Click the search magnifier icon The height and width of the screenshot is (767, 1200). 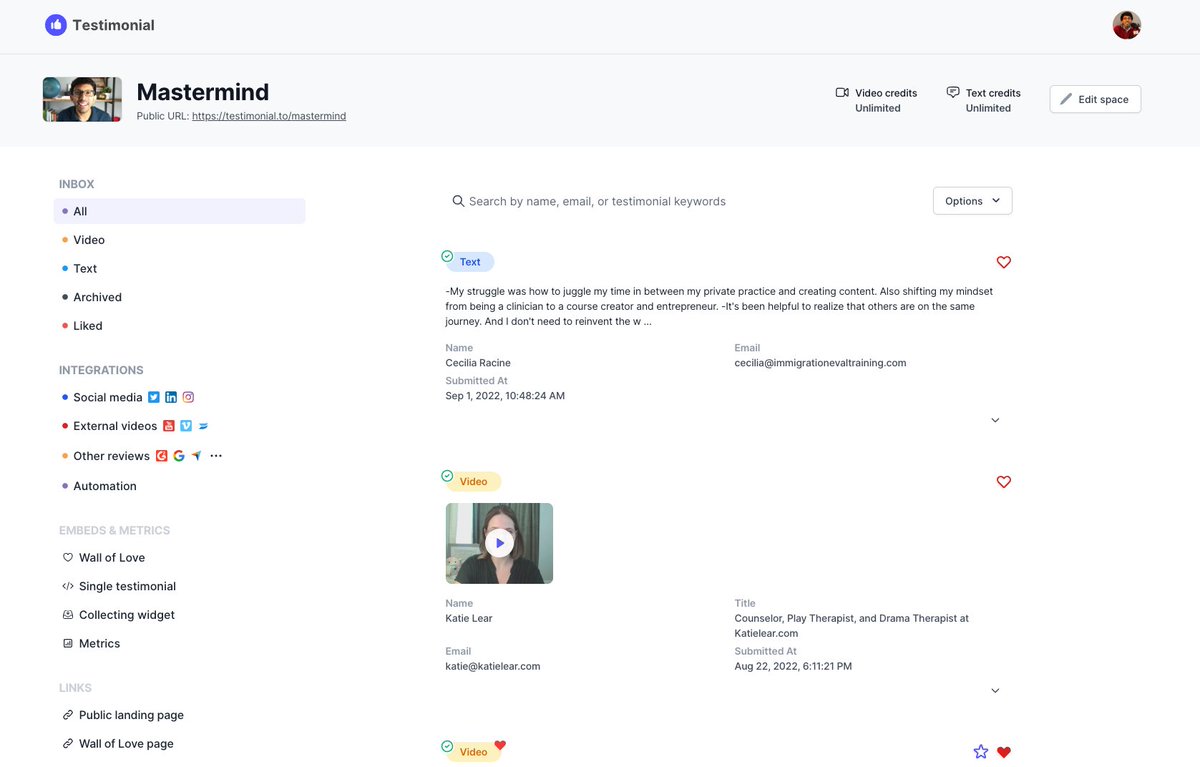[458, 201]
